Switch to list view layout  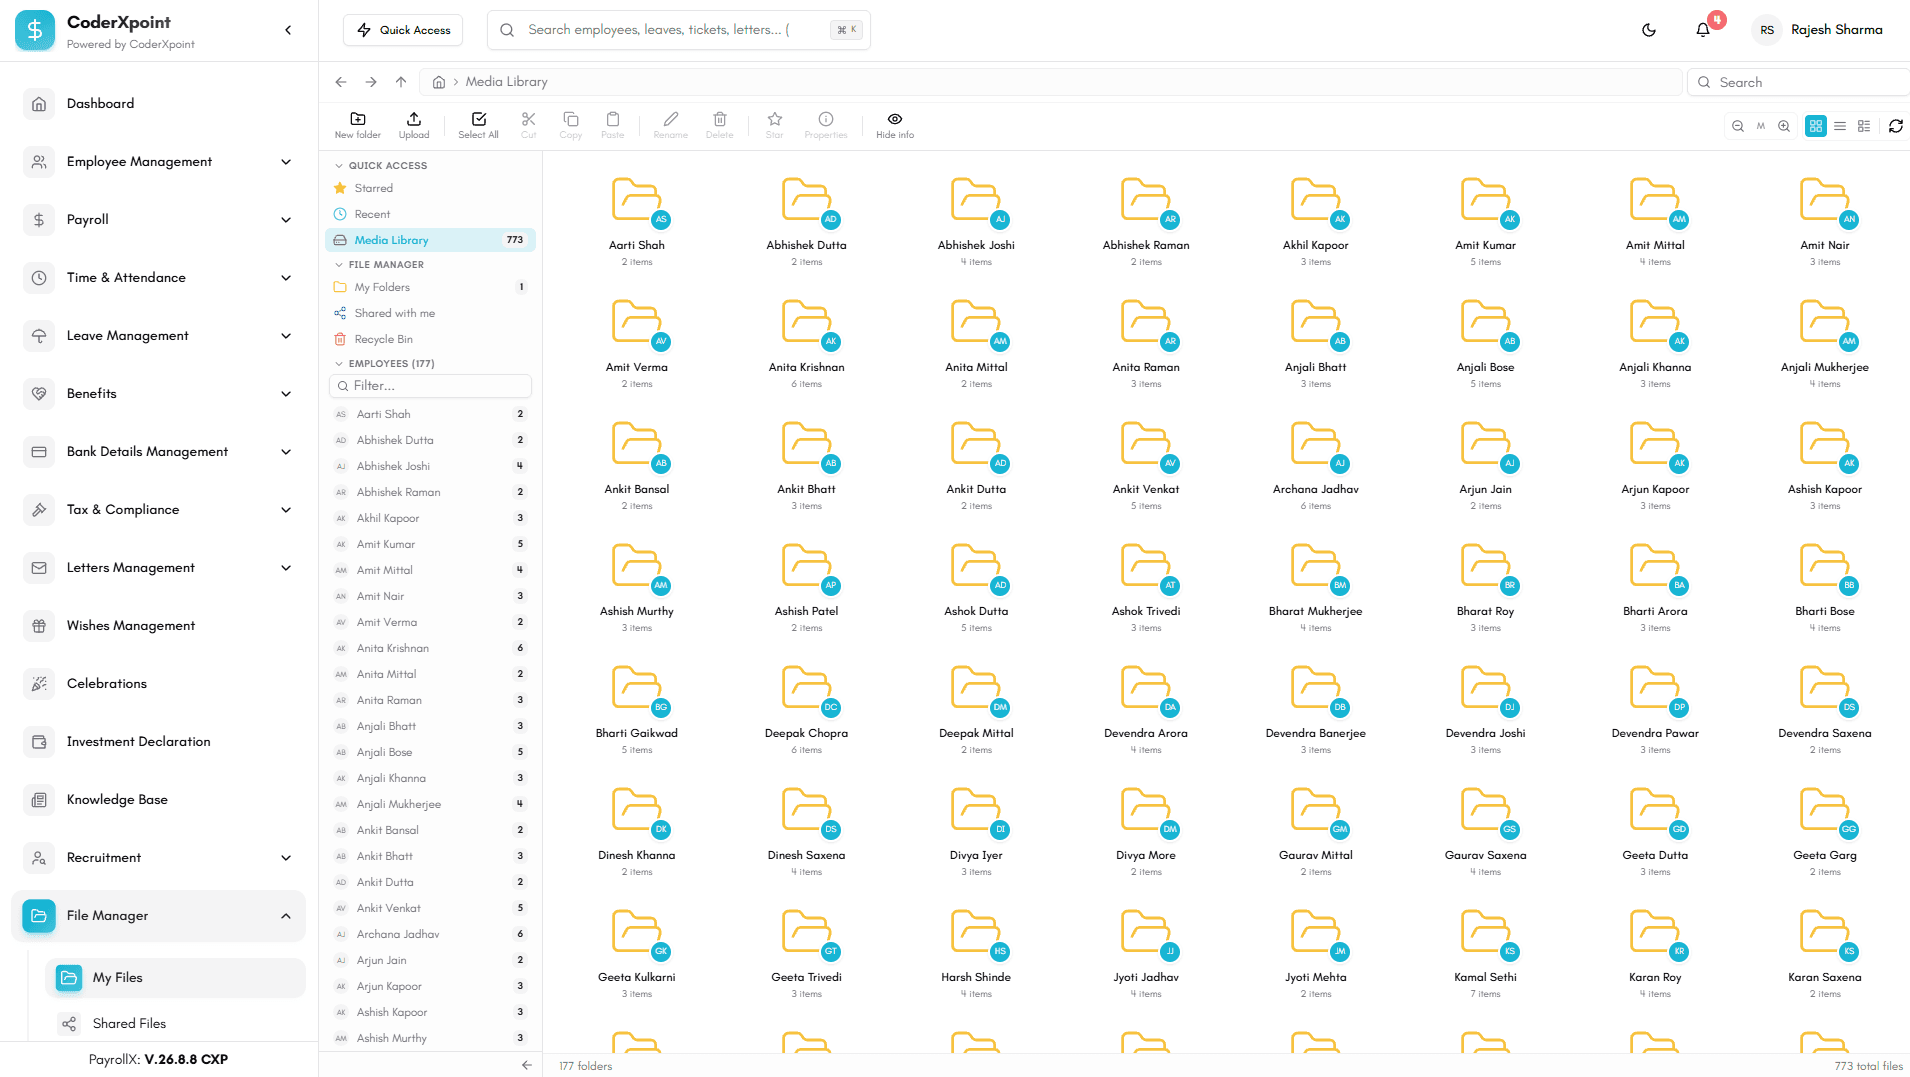[x=1840, y=126]
